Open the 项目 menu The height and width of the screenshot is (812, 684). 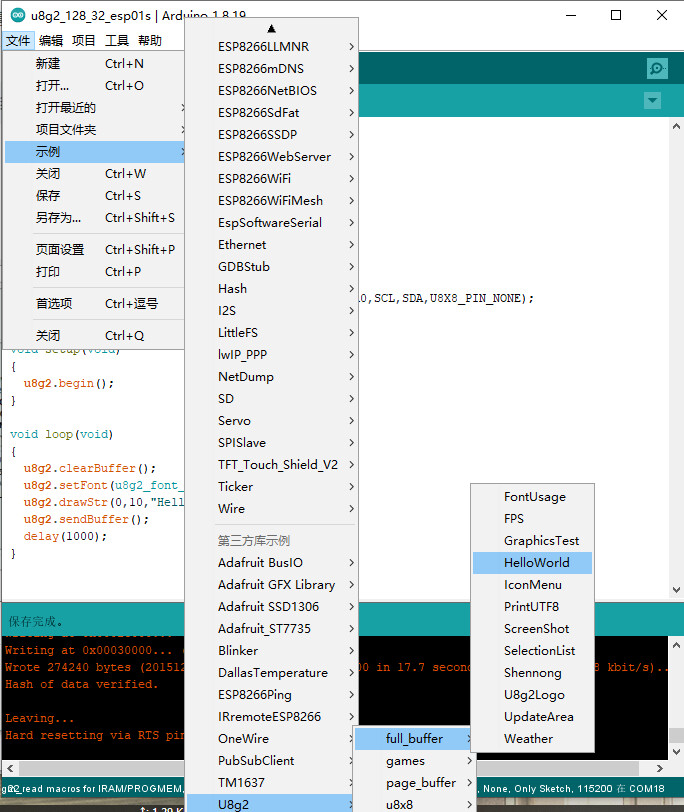coord(83,40)
